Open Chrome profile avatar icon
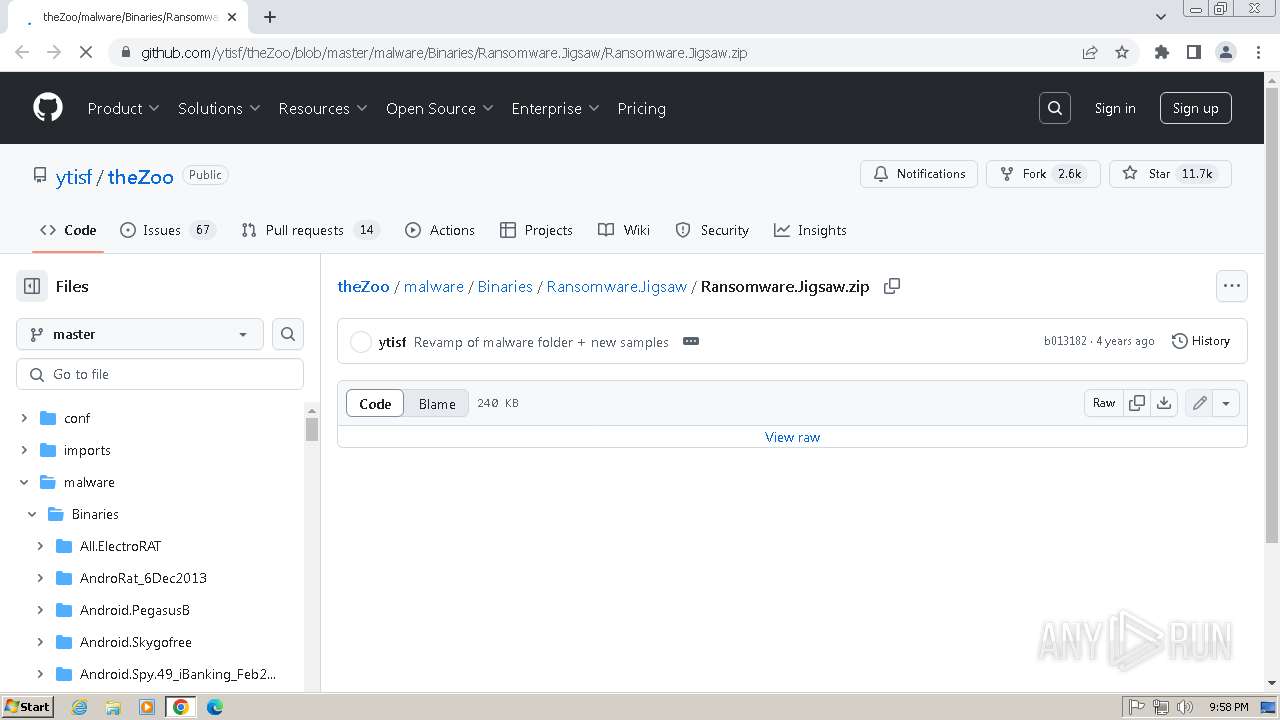 (1226, 52)
